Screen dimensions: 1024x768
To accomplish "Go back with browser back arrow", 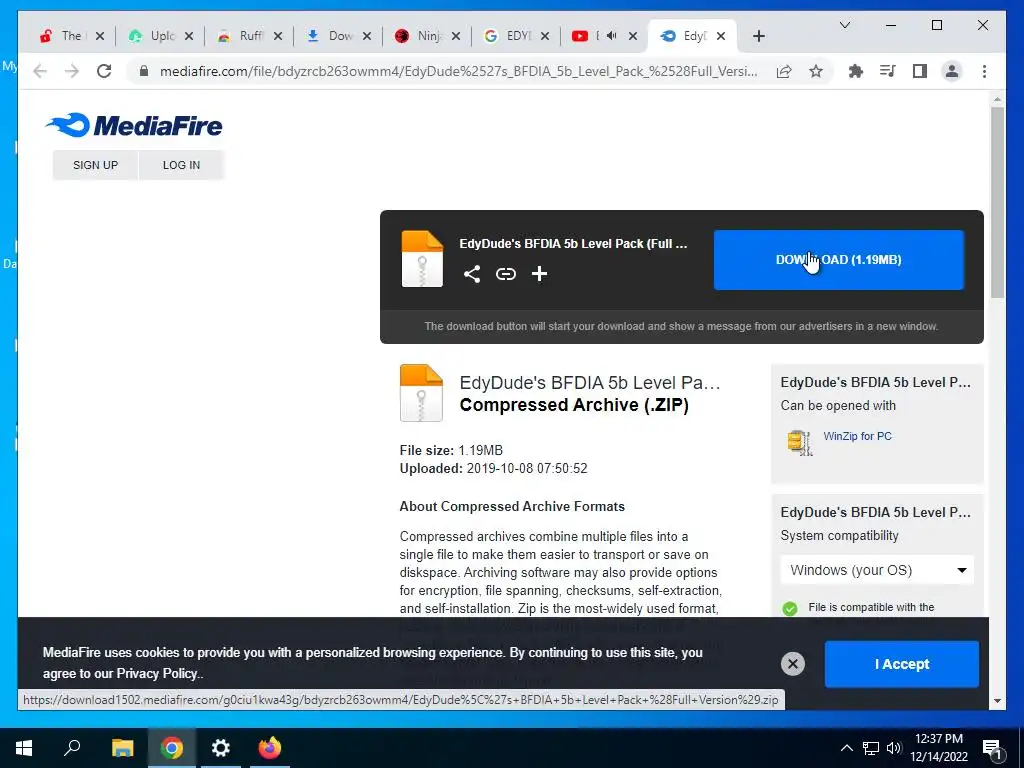I will (x=40, y=71).
